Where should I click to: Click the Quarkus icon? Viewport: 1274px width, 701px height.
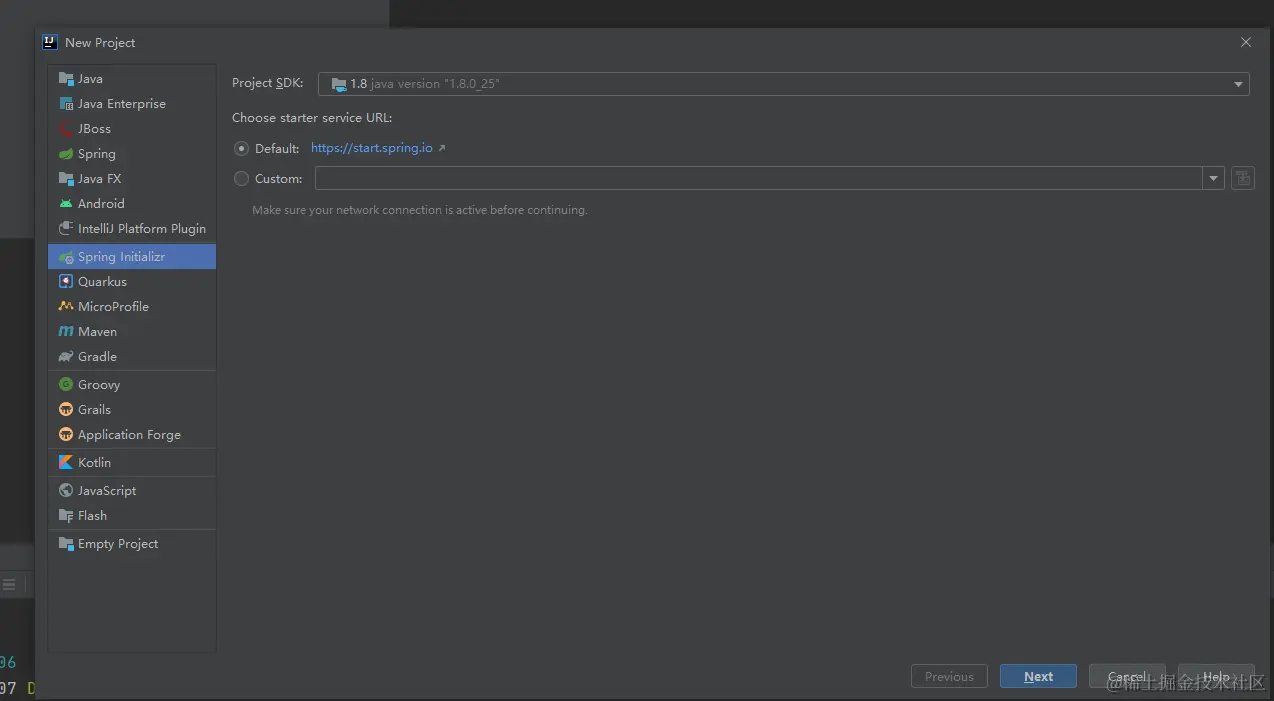coord(66,282)
